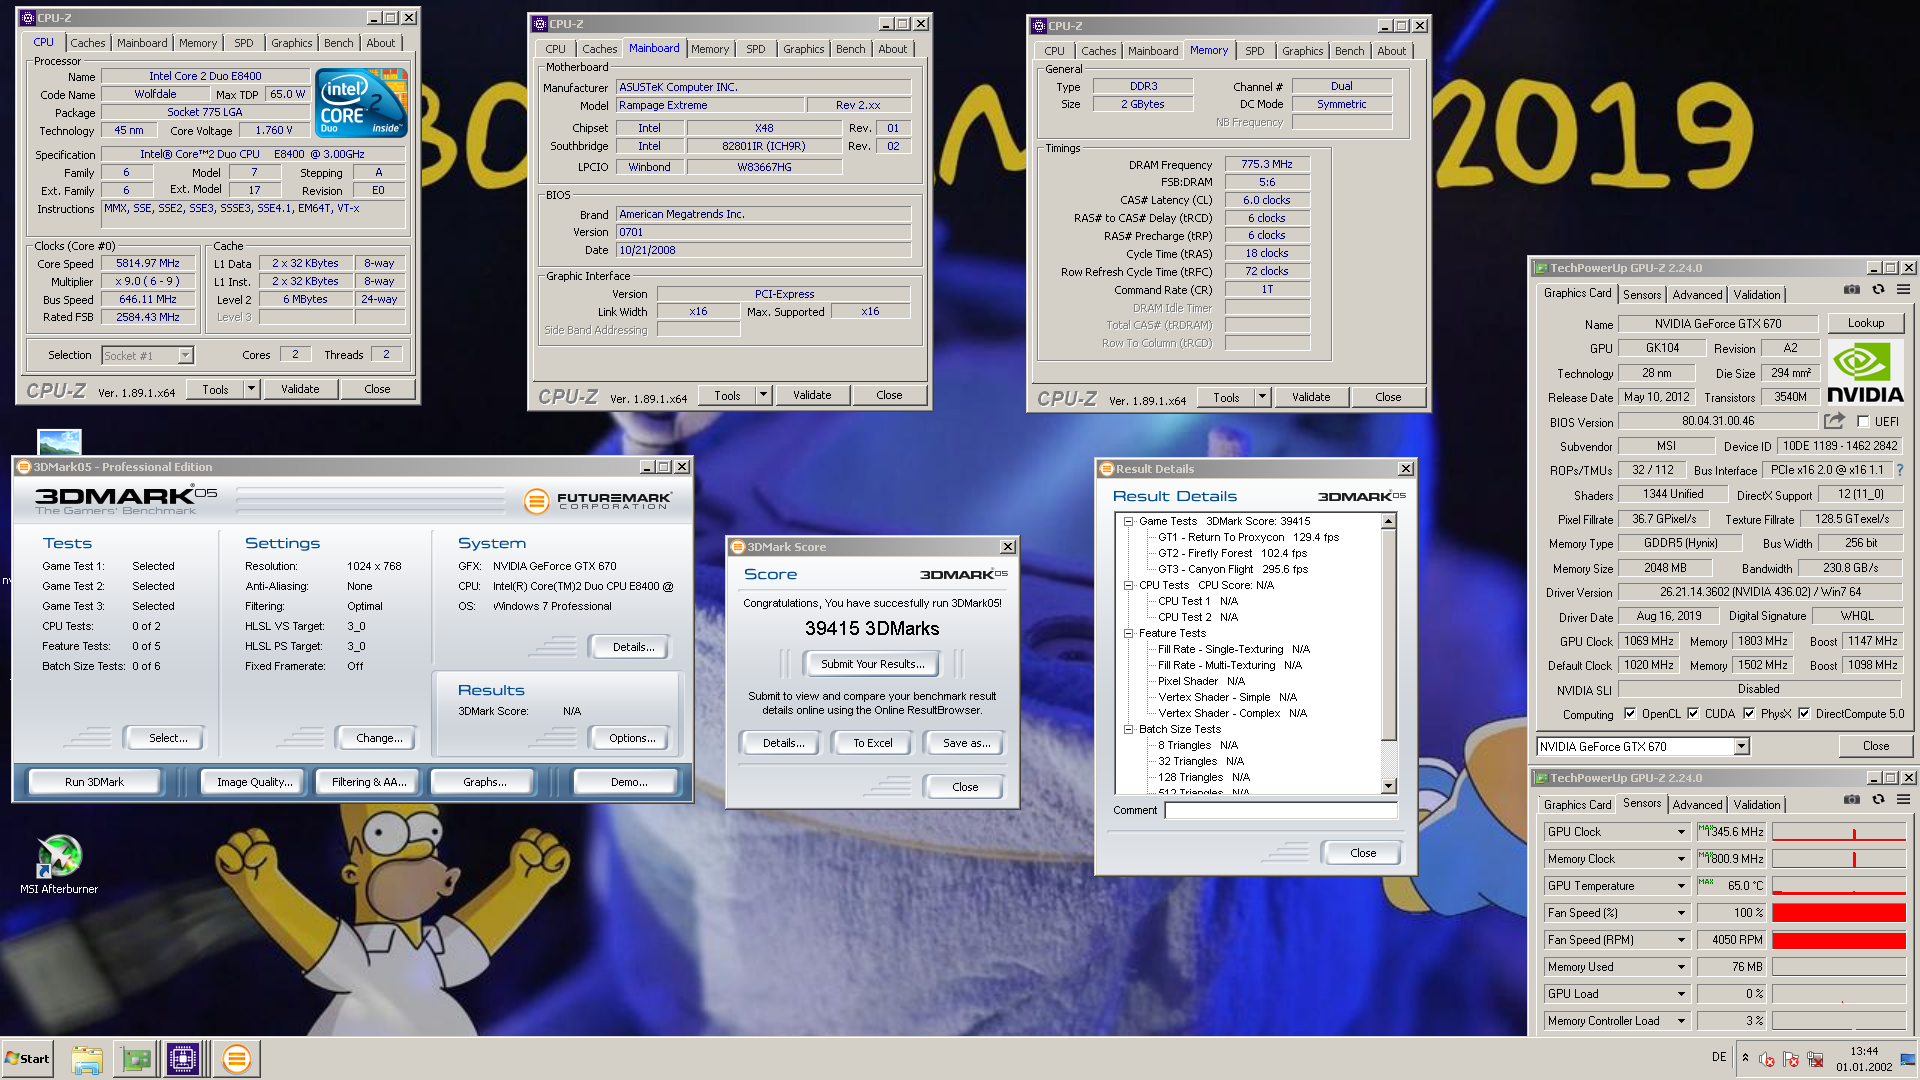The image size is (1920, 1080).
Task: Click Comment input field in Result Details
Action: [x=1280, y=810]
